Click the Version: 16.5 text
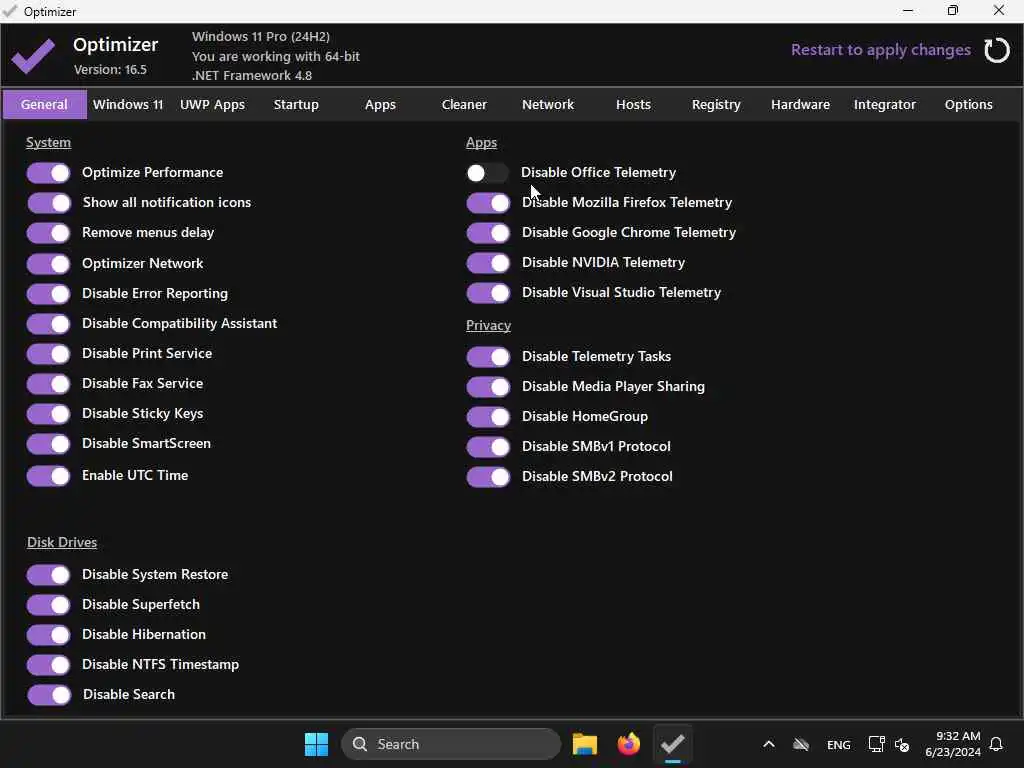 click(x=110, y=70)
